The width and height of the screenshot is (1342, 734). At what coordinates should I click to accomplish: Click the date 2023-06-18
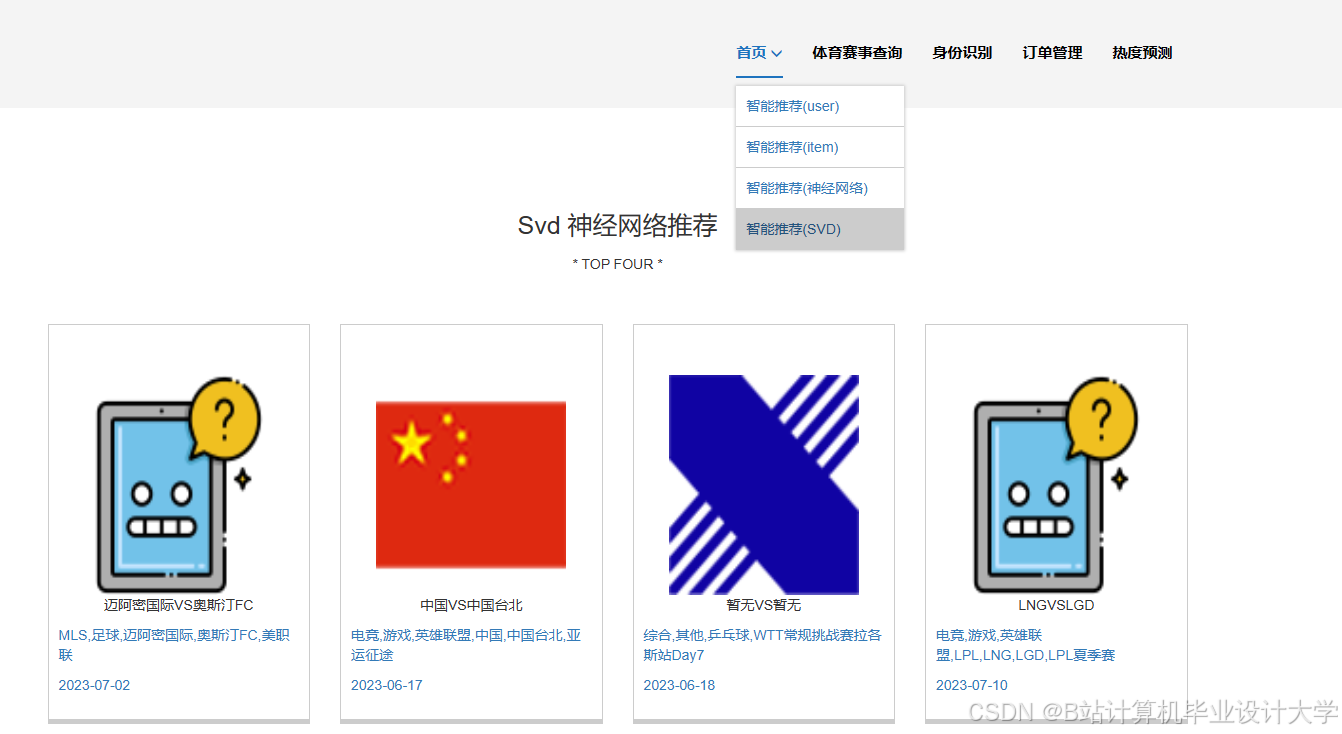[x=679, y=685]
